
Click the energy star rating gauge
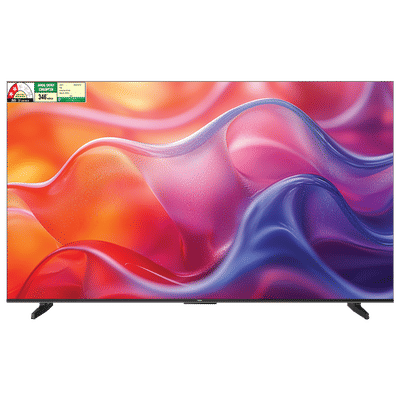coord(21,92)
